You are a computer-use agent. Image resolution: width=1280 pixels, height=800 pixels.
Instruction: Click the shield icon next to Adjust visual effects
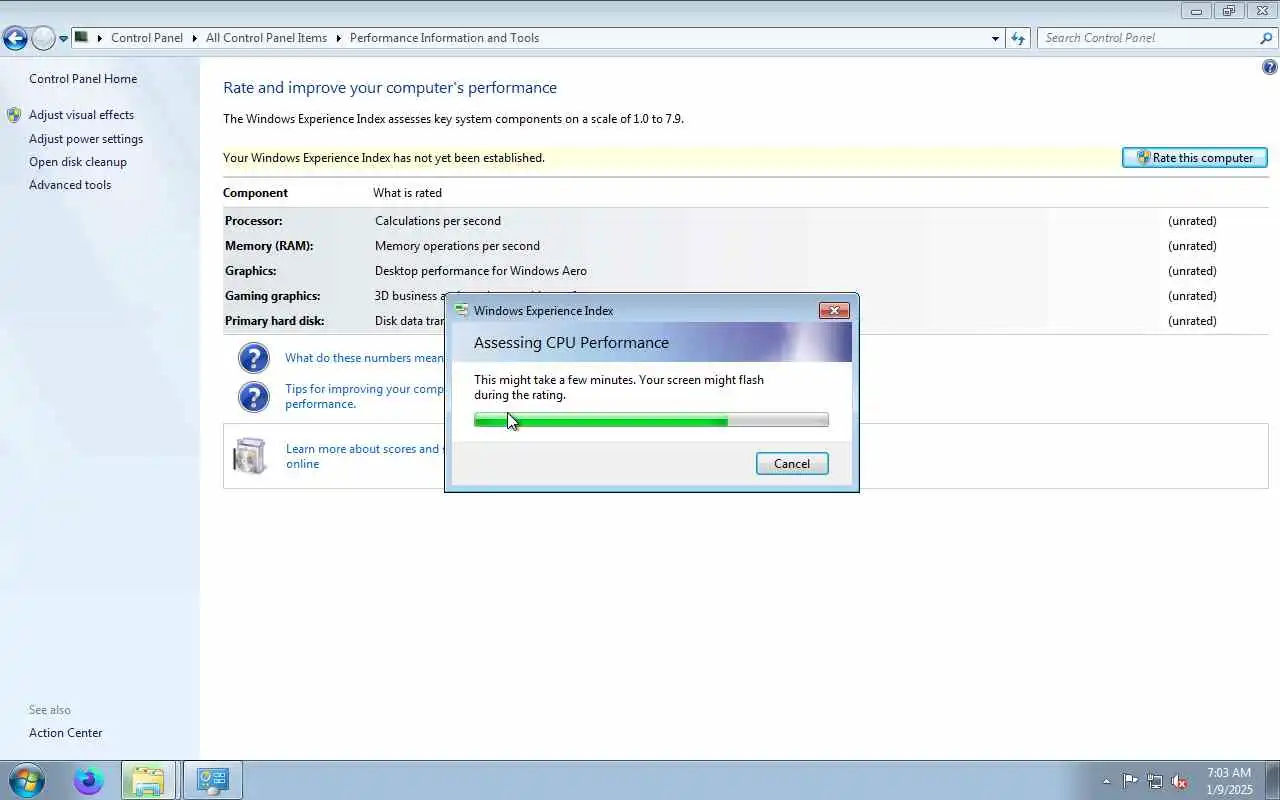[x=14, y=115]
